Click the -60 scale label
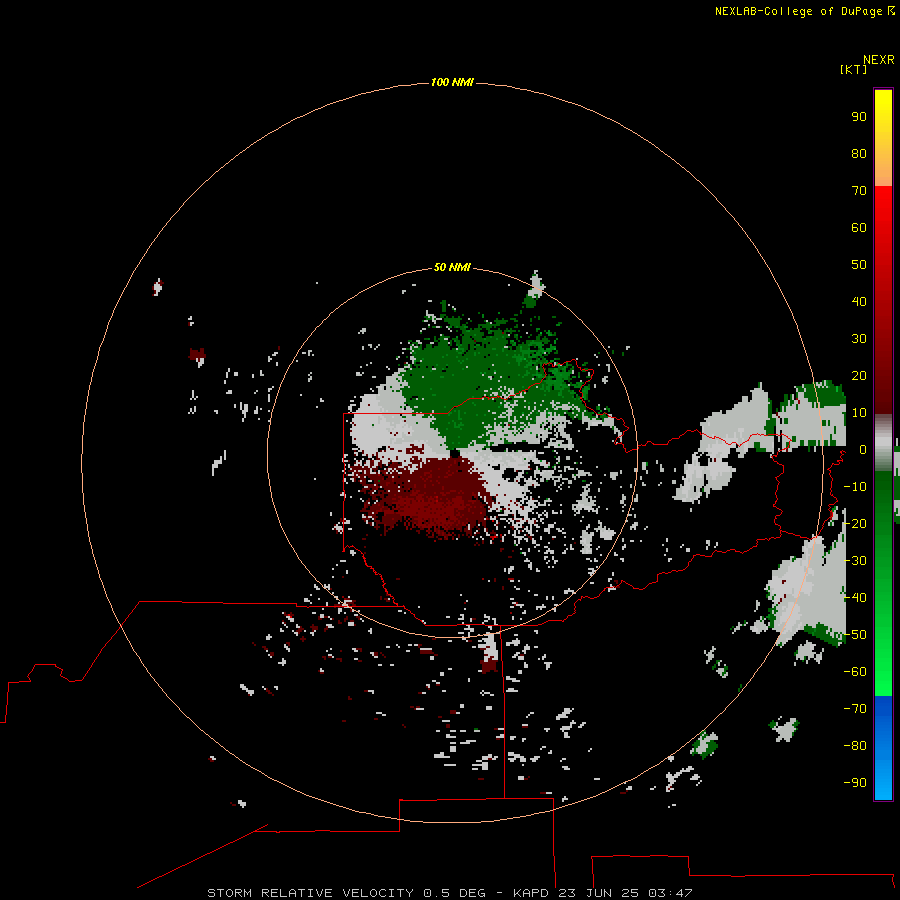Viewport: 900px width, 900px height. click(855, 672)
